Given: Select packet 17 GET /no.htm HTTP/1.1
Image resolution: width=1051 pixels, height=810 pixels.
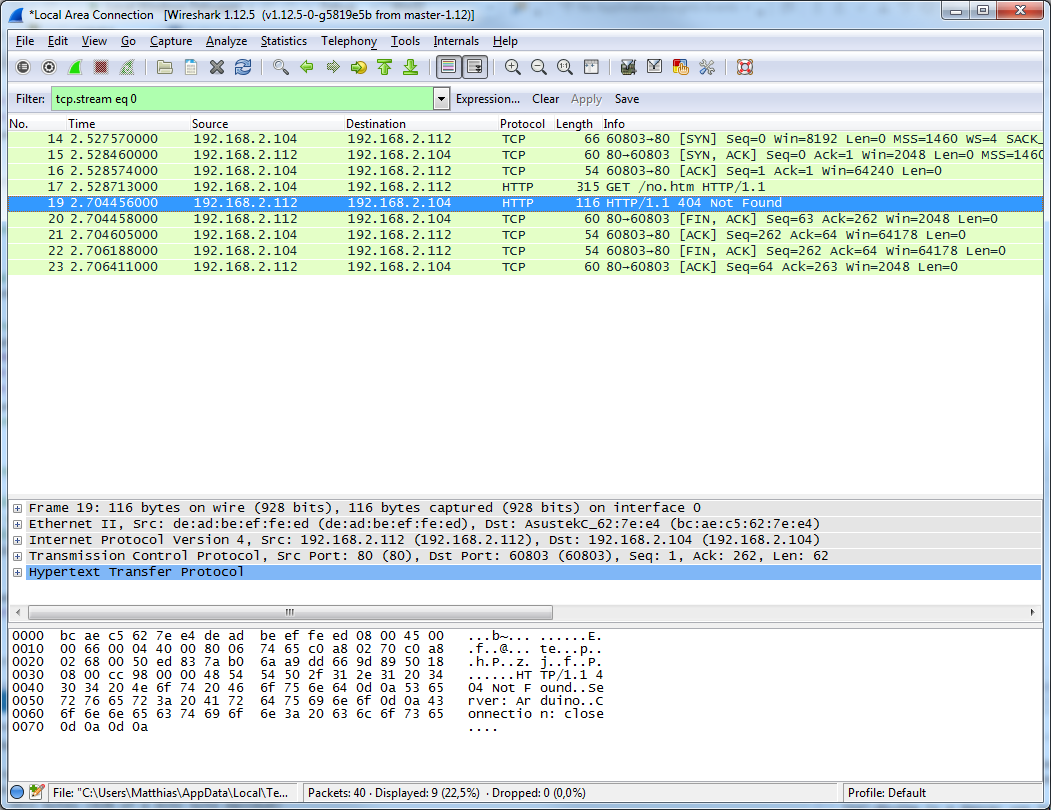Looking at the screenshot, I should [x=526, y=187].
